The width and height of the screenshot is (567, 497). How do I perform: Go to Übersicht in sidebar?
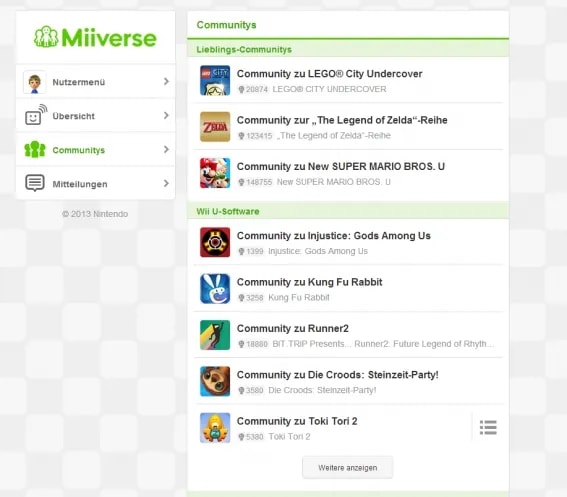coord(95,116)
